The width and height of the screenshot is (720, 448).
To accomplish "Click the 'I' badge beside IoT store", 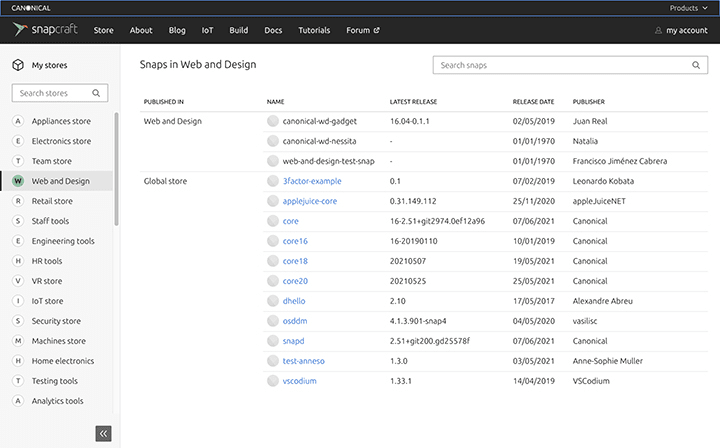I will pyautogui.click(x=18, y=301).
